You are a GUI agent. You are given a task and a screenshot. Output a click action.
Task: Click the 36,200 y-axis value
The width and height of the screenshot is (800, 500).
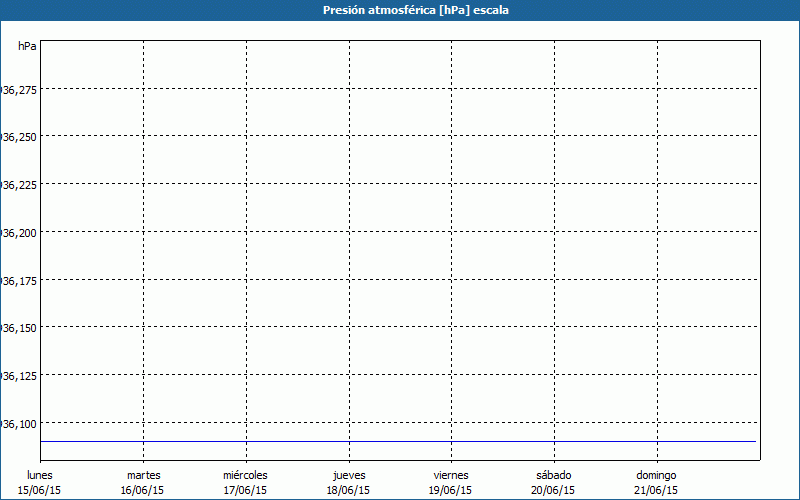[x=19, y=233]
